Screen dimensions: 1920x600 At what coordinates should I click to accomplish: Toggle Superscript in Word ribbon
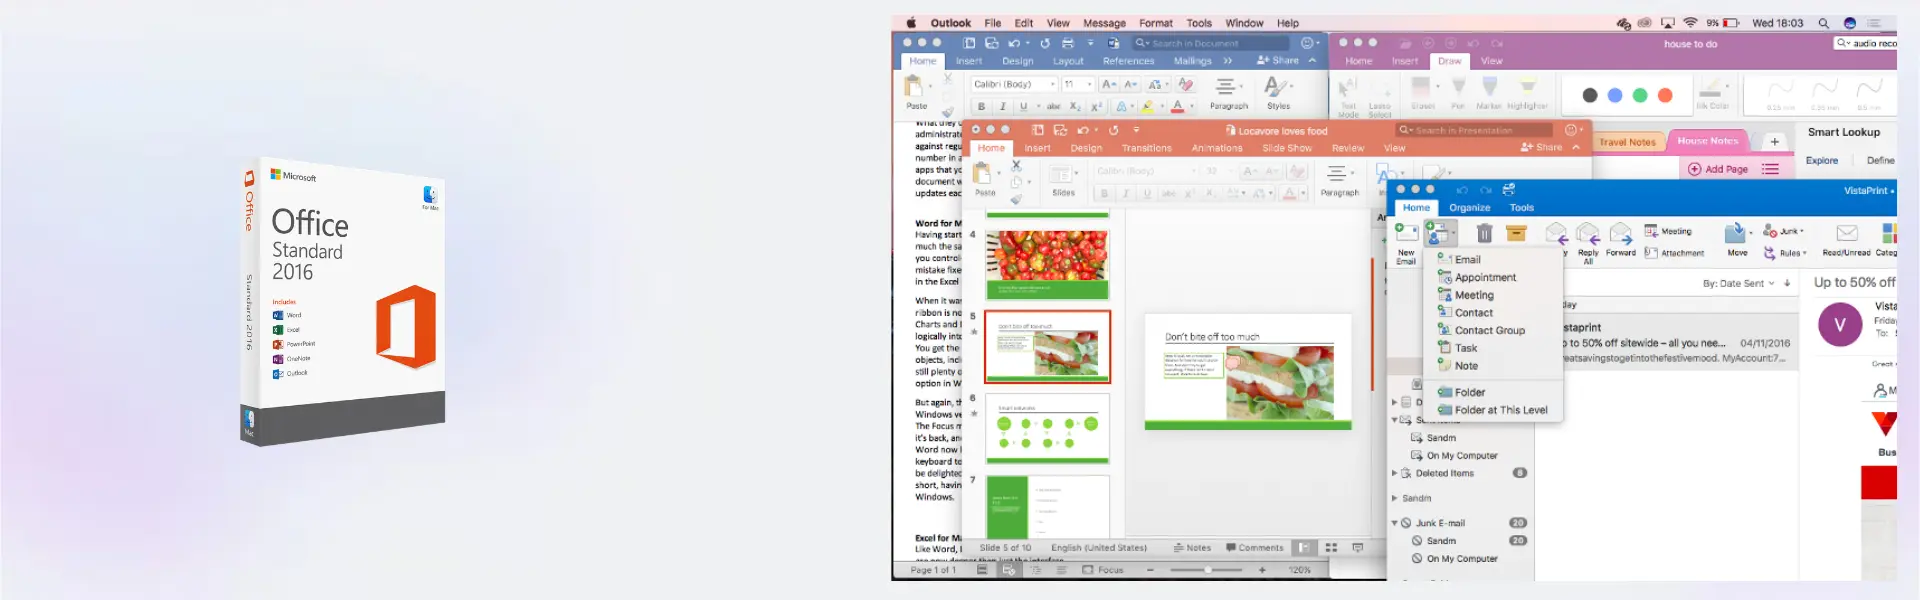point(1096,106)
